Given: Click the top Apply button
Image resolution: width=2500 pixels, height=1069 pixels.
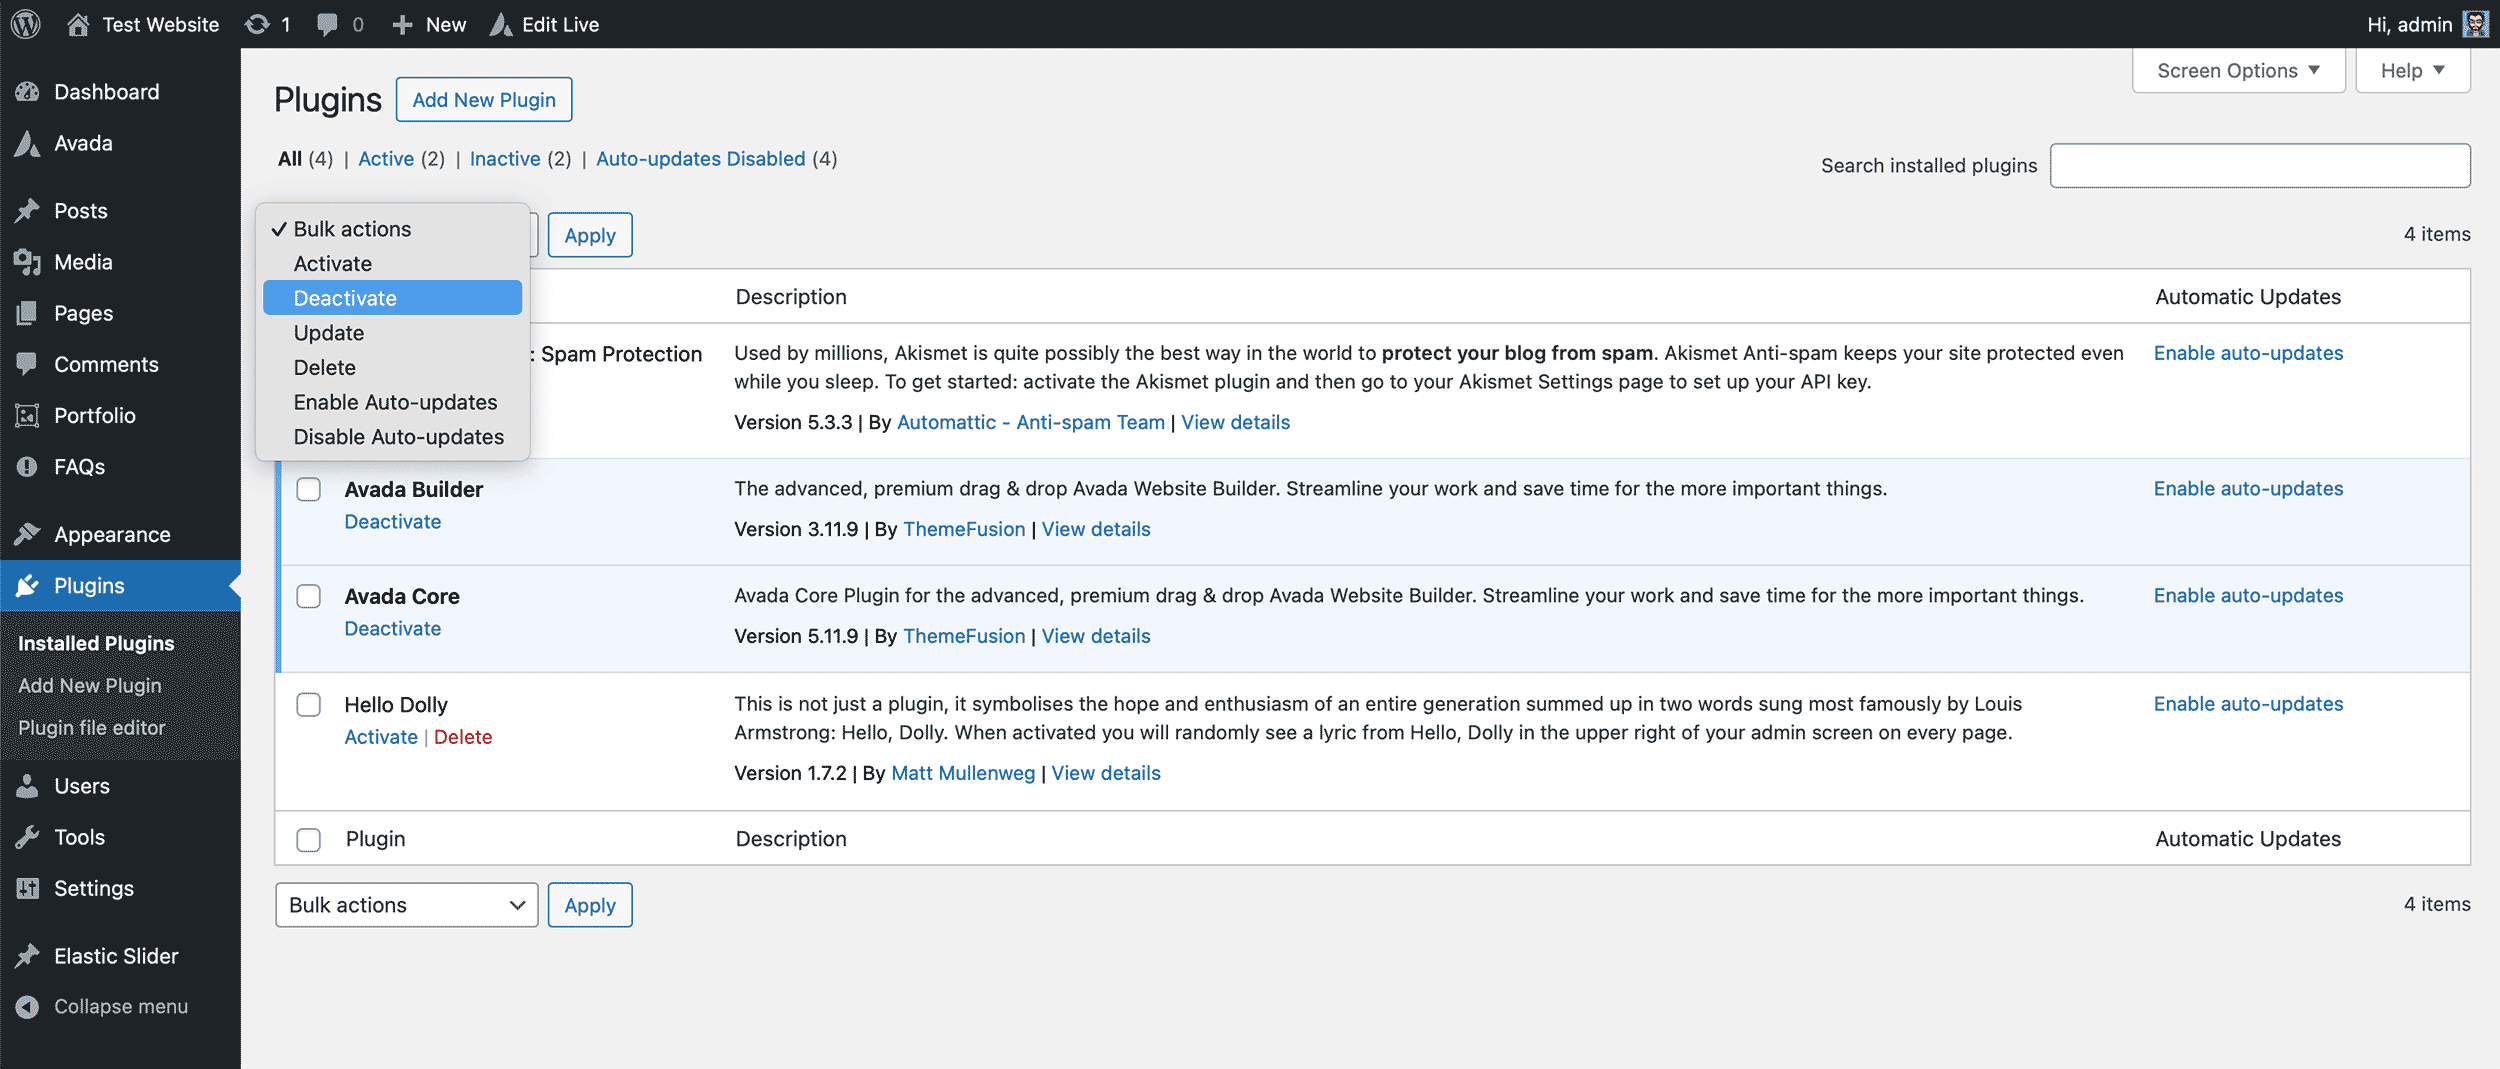Looking at the screenshot, I should tap(590, 235).
